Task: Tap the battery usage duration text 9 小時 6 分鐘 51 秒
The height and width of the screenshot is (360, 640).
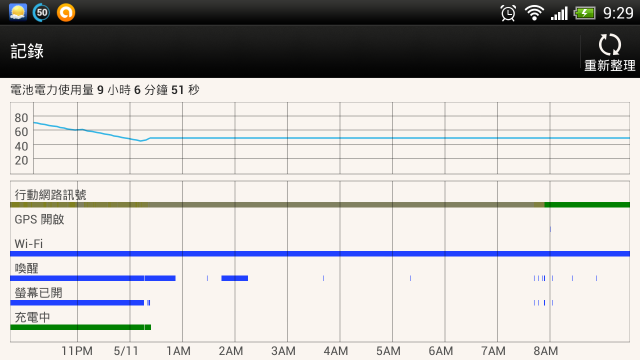Action: coord(148,90)
